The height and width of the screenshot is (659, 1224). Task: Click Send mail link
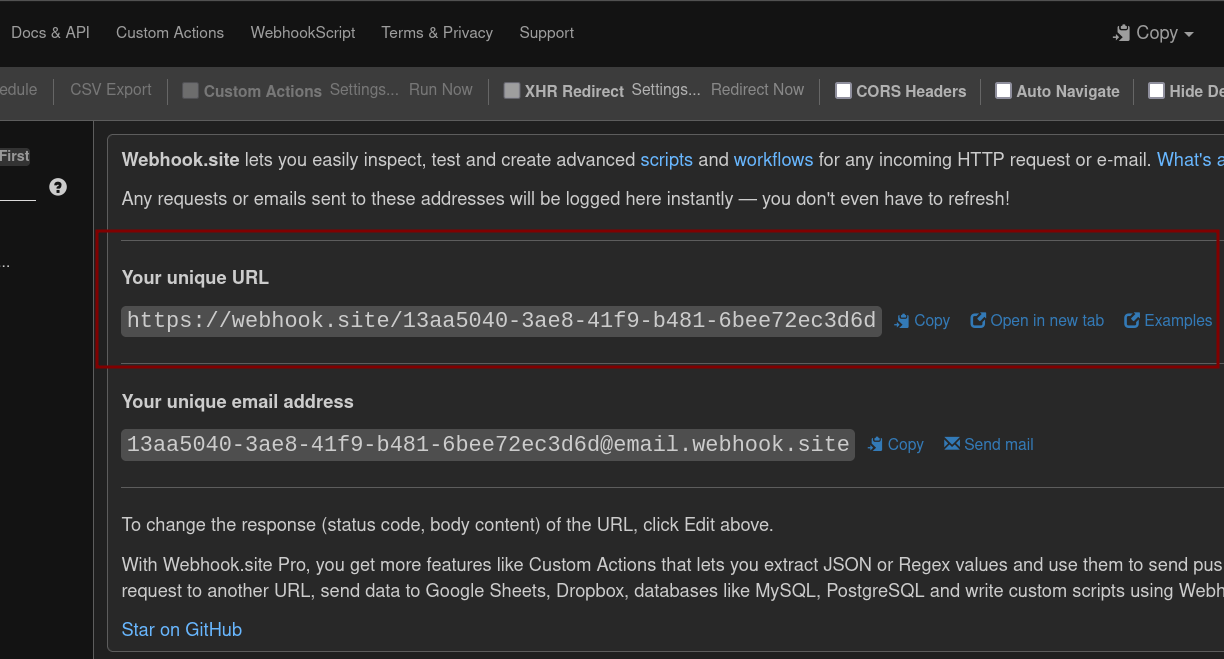[x=989, y=445]
